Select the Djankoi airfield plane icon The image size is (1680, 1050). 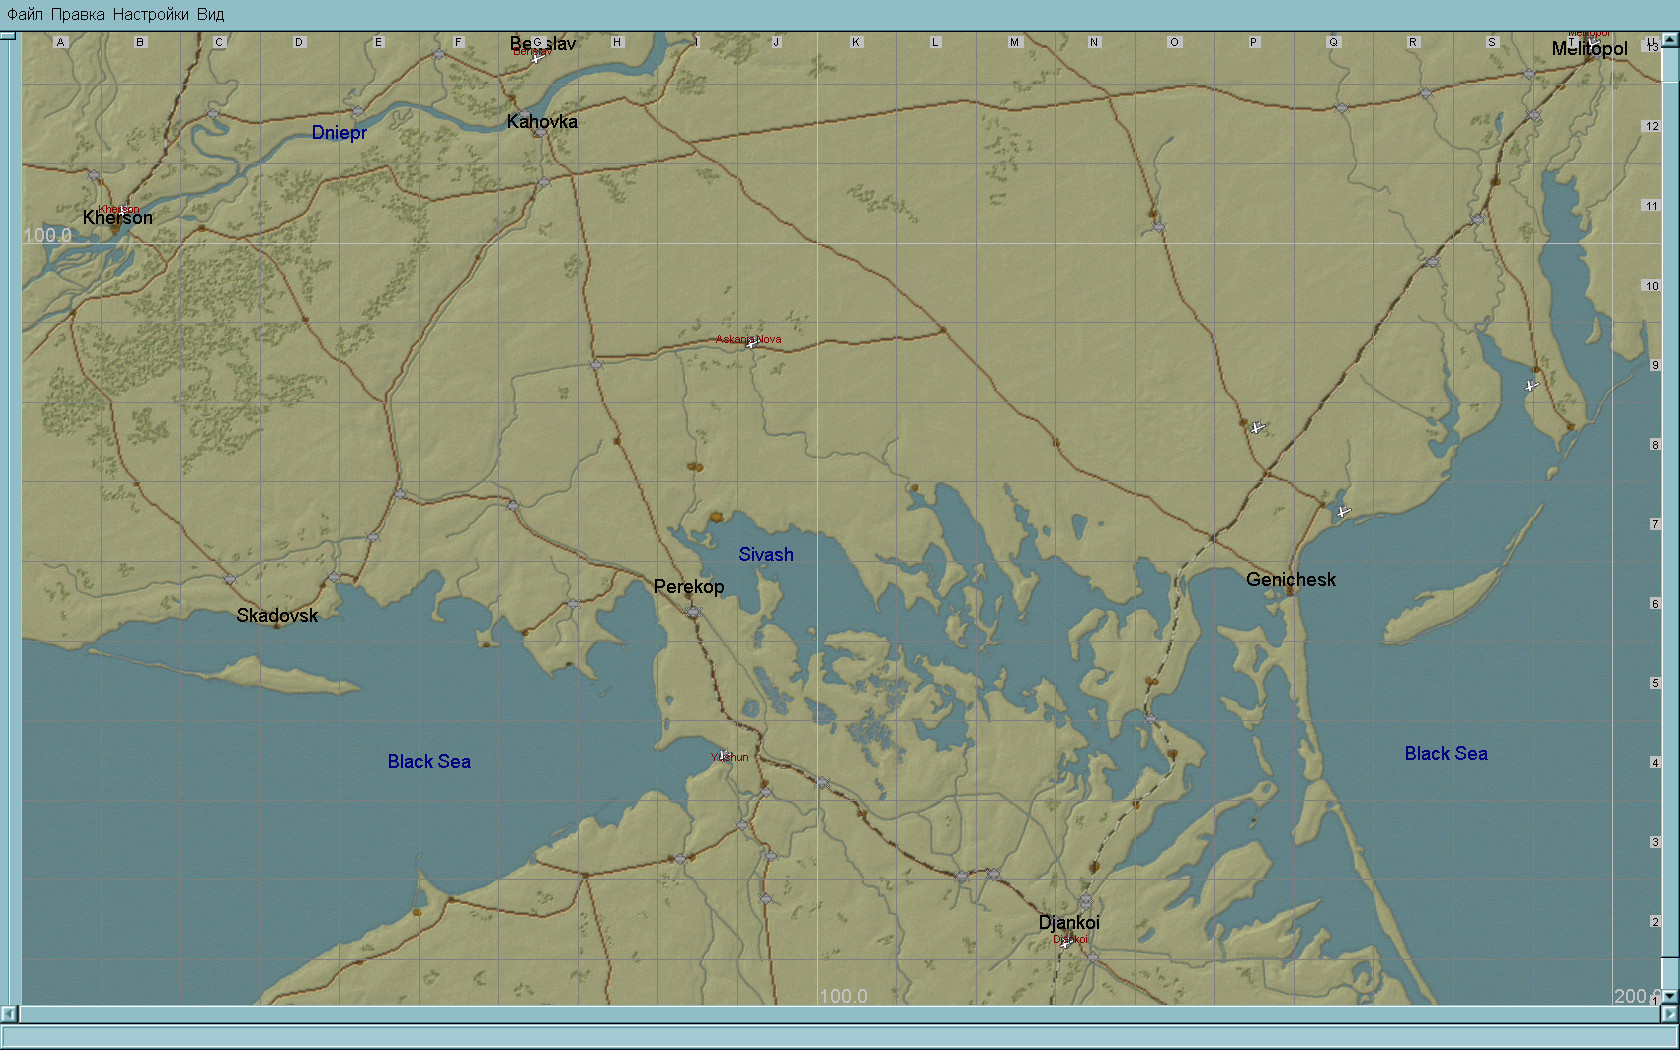coord(1067,940)
